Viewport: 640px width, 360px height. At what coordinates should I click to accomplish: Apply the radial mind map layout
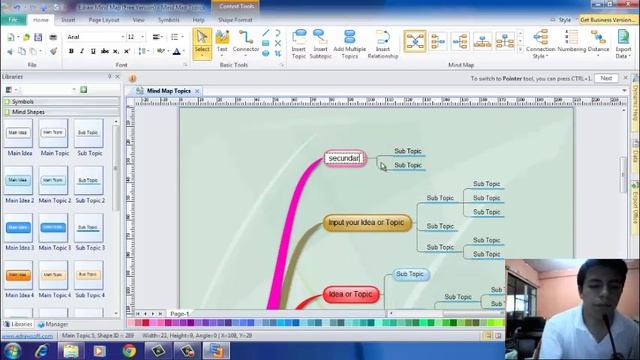[x=415, y=41]
